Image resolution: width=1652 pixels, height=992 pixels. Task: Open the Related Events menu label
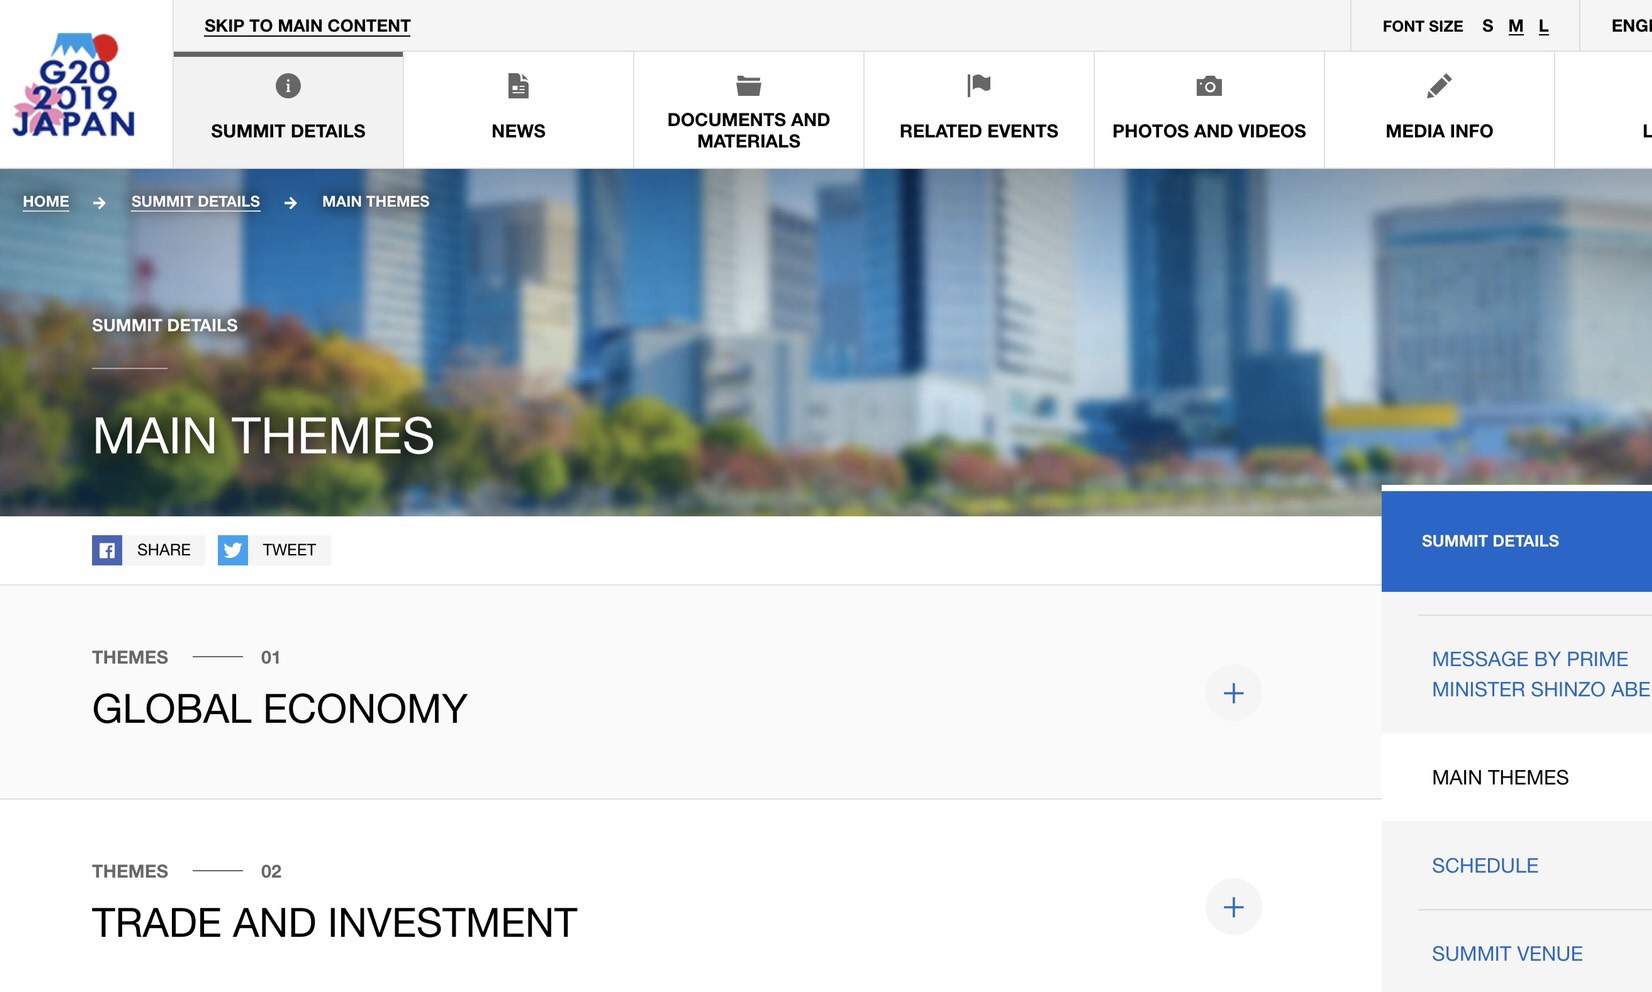[979, 131]
